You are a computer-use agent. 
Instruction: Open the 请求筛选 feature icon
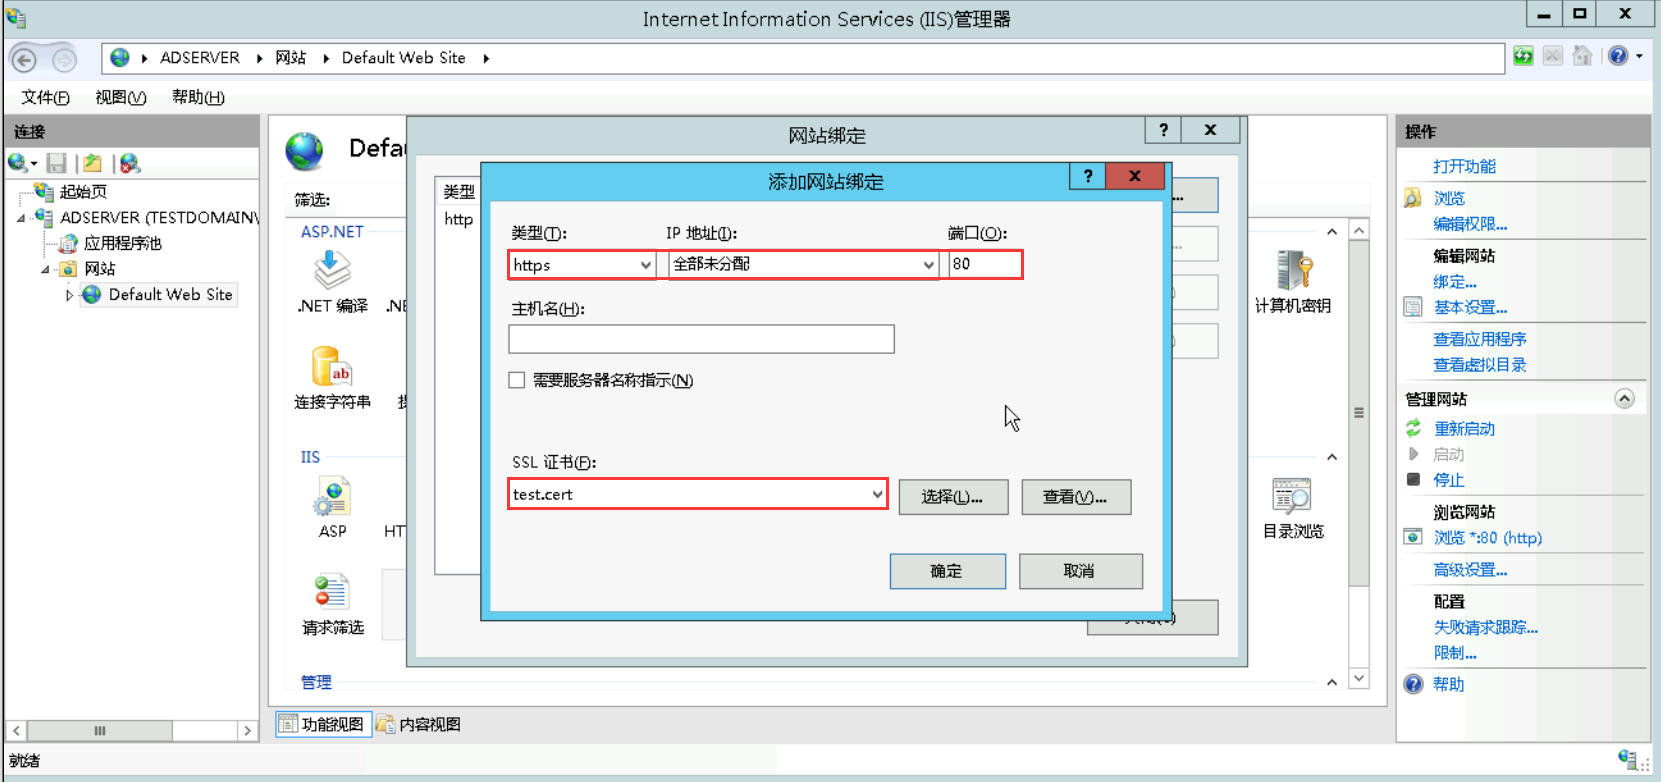(332, 592)
